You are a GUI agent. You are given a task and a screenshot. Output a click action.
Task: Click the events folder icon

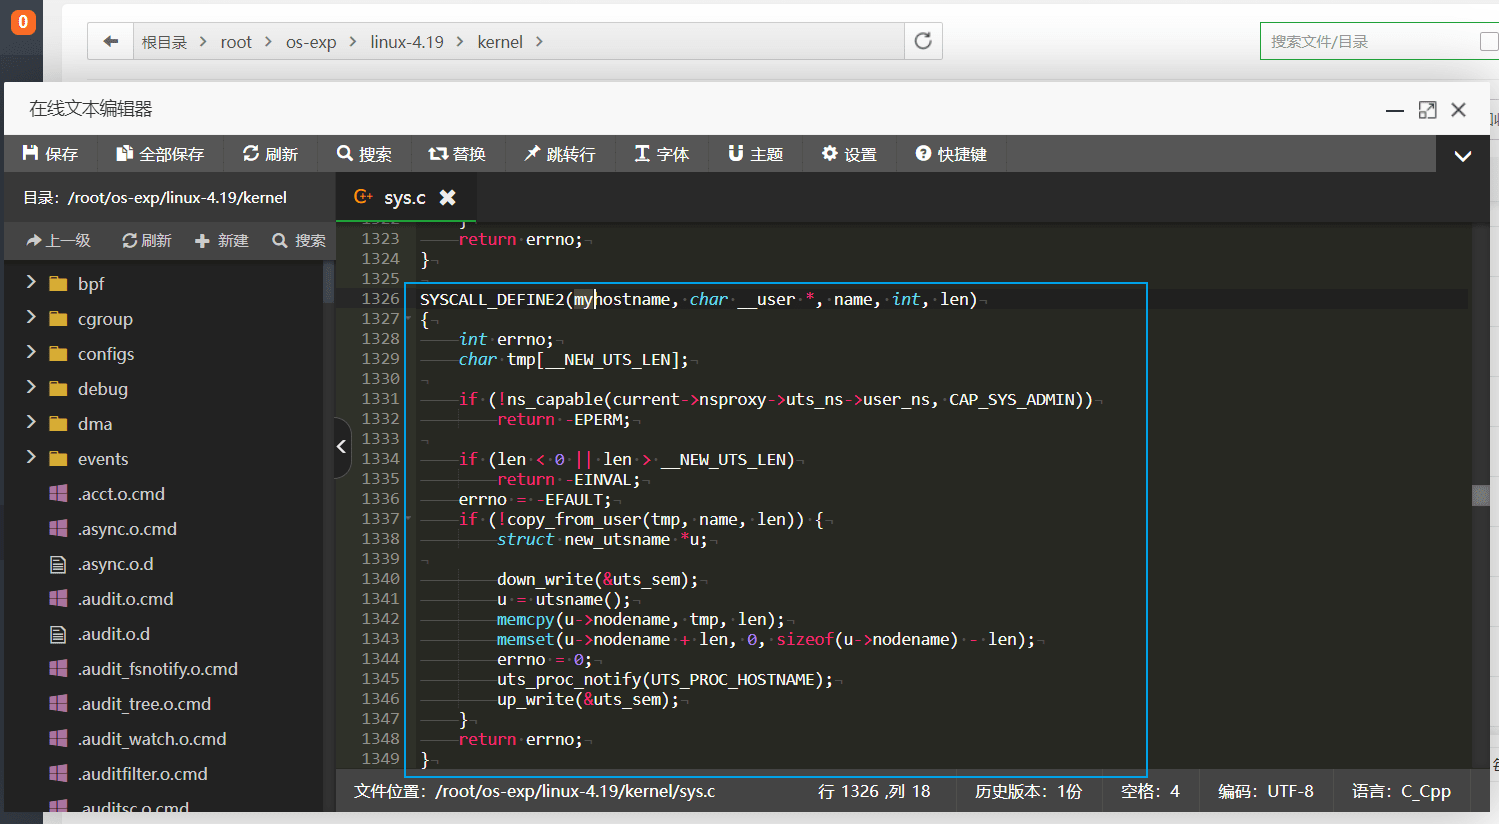(x=58, y=459)
